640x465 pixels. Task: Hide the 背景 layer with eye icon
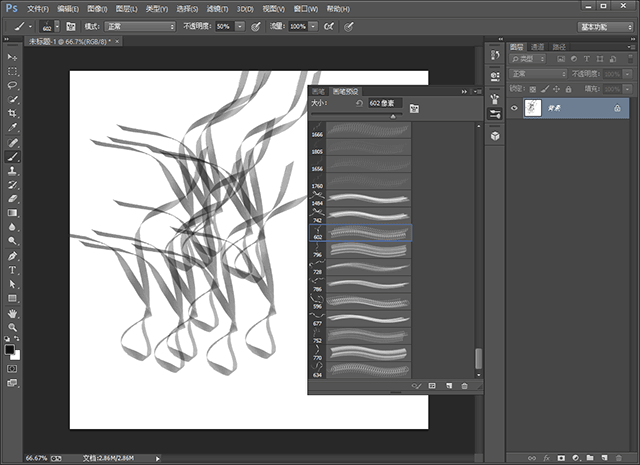click(x=514, y=108)
